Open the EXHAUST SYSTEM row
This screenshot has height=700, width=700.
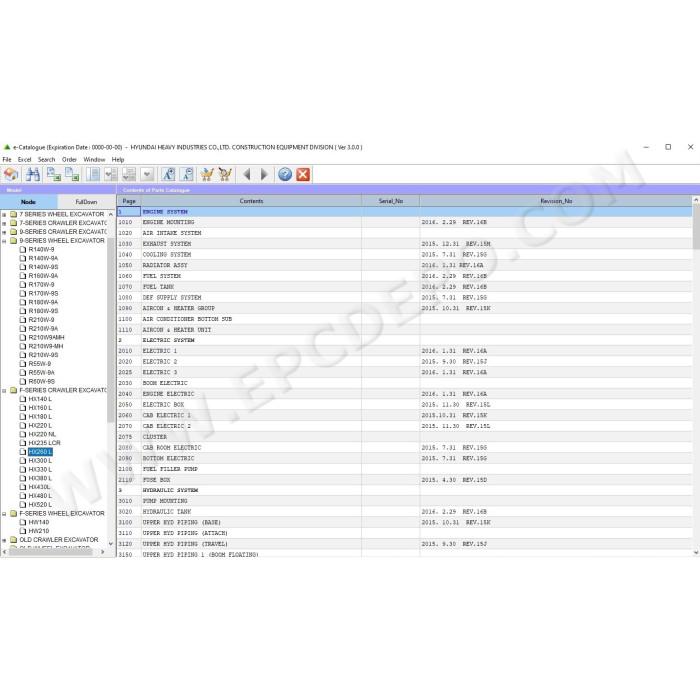[x=404, y=244]
